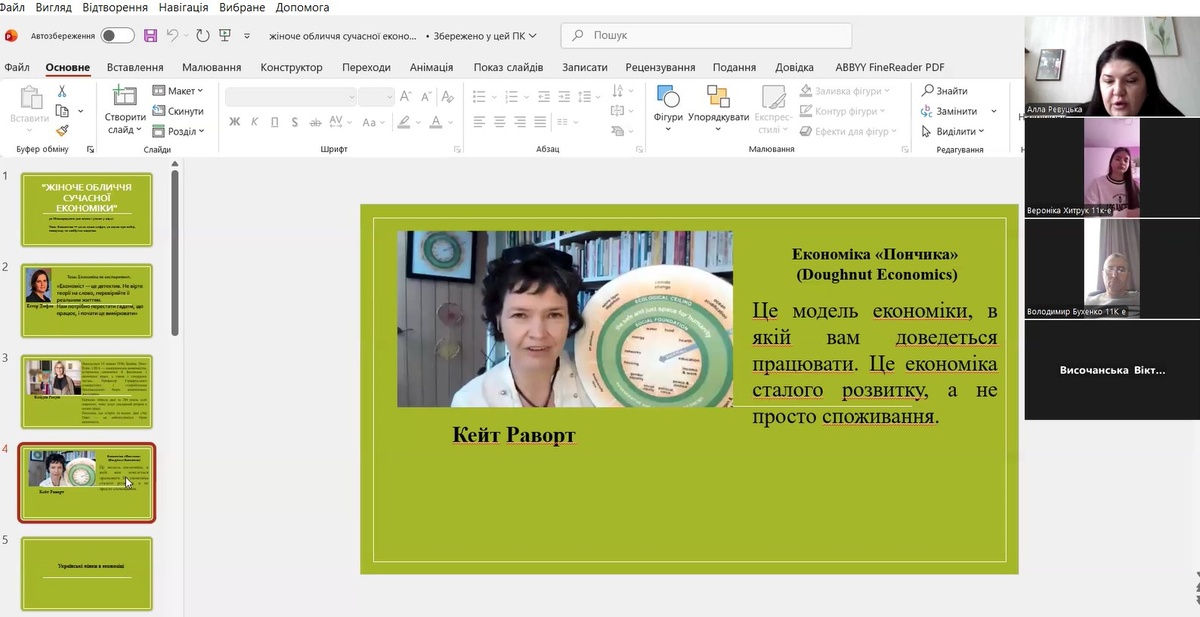Open the Вставлення ribbon tab

click(134, 67)
